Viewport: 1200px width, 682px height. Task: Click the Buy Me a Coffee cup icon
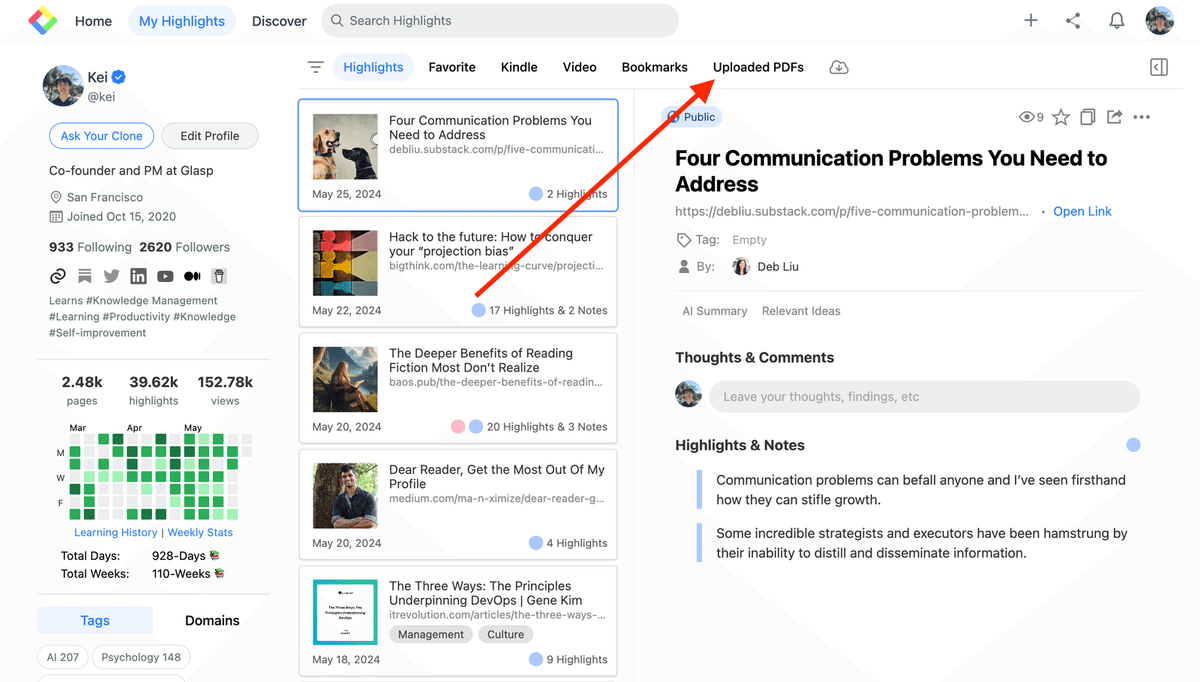point(219,276)
